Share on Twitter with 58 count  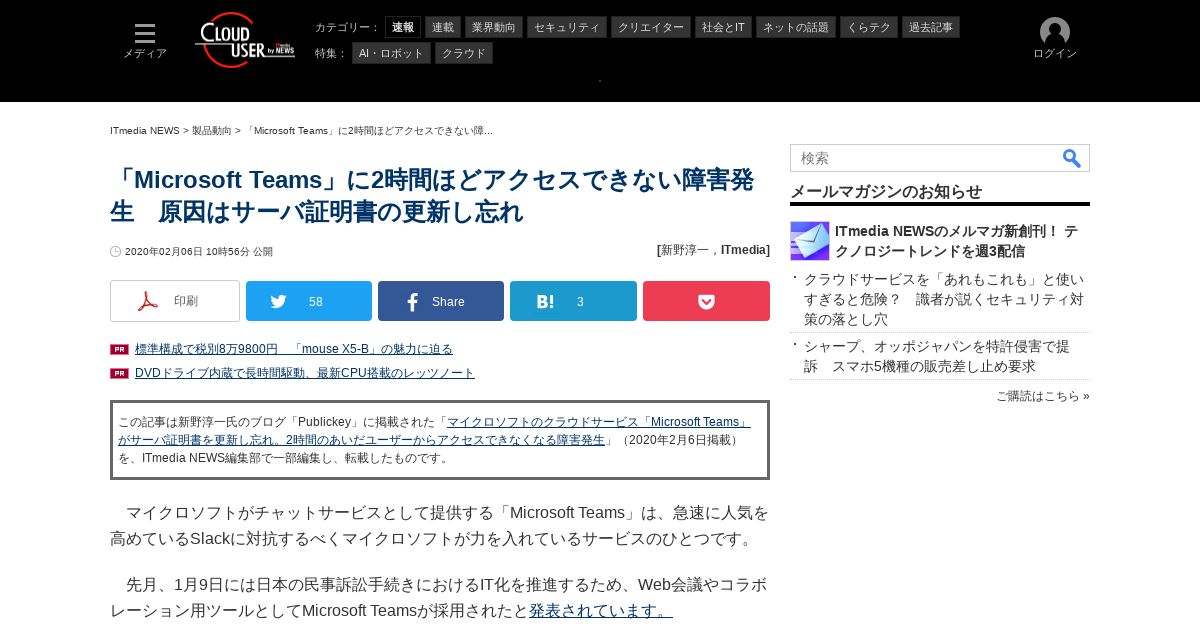309,301
